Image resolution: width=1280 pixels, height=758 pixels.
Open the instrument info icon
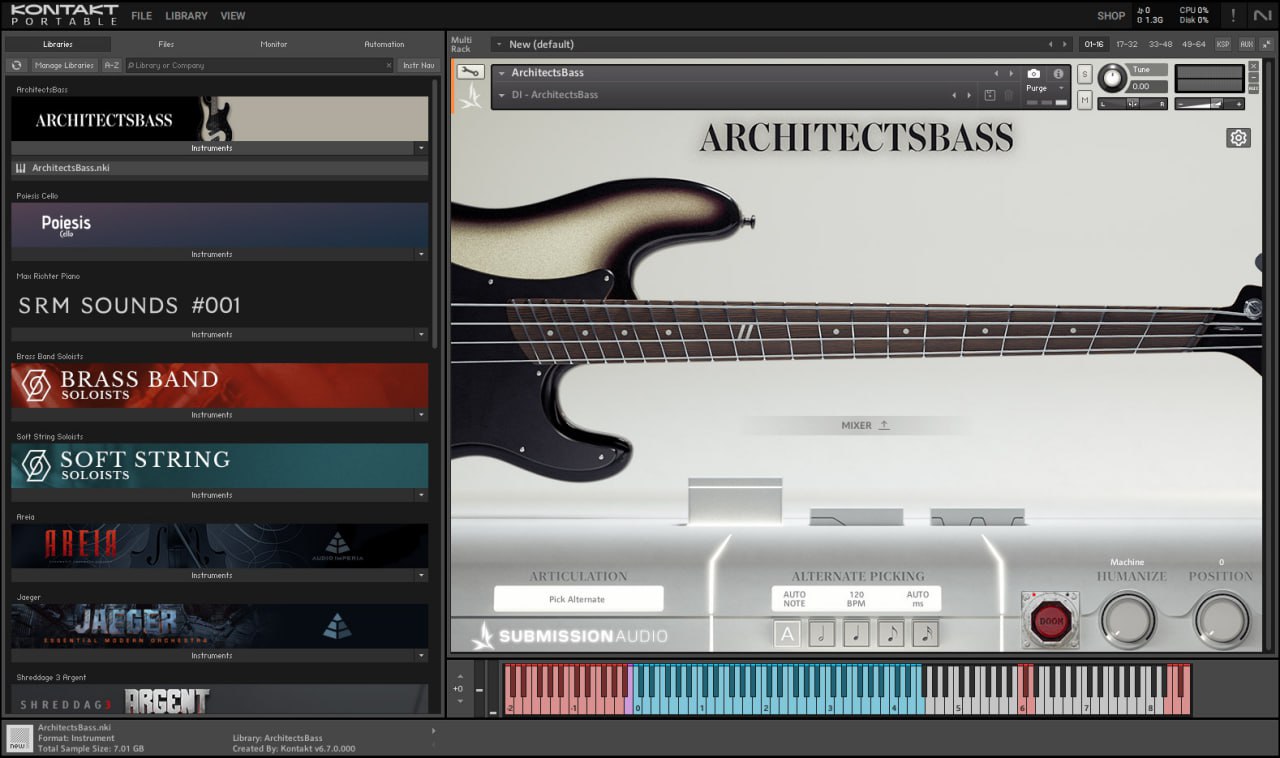(1058, 74)
